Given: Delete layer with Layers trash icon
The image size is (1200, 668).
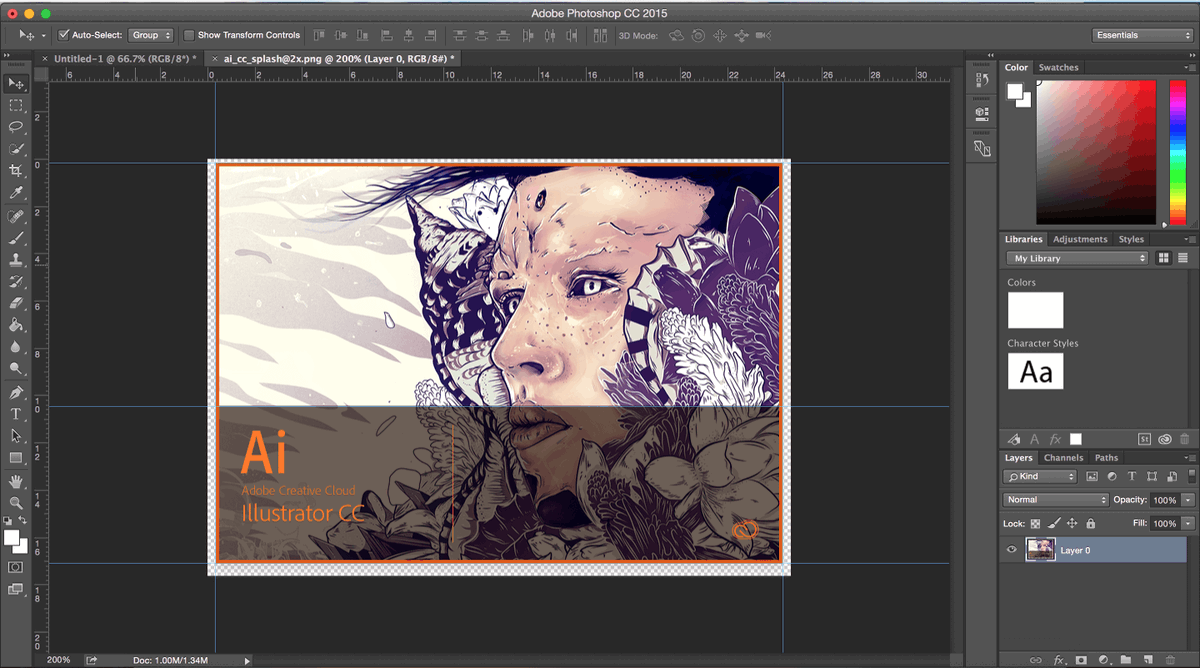Looking at the screenshot, I should click(x=1171, y=660).
